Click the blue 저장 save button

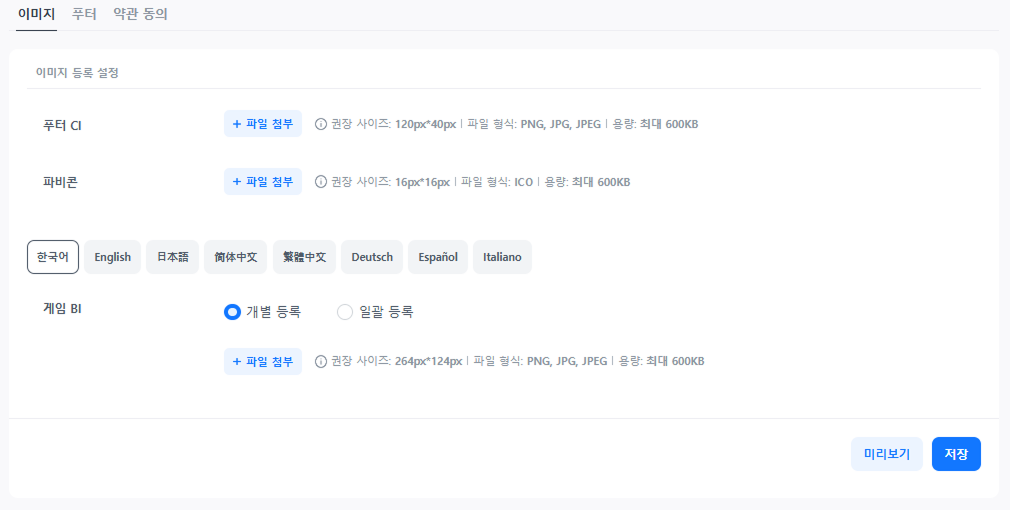pos(956,454)
